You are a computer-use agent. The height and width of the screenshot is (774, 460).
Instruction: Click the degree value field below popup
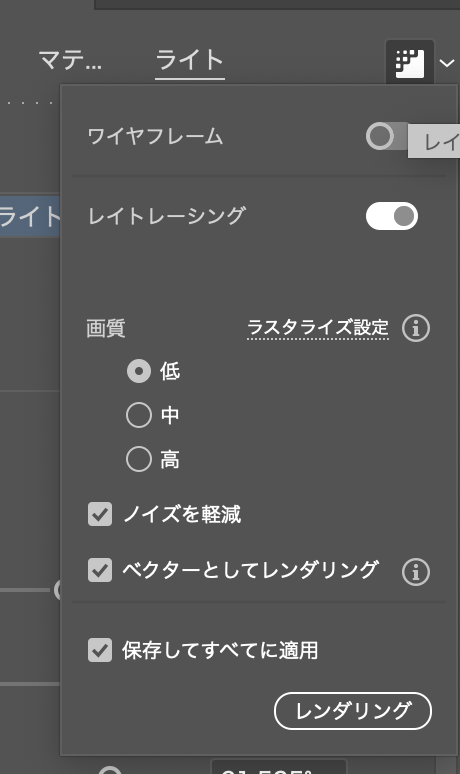click(x=279, y=768)
